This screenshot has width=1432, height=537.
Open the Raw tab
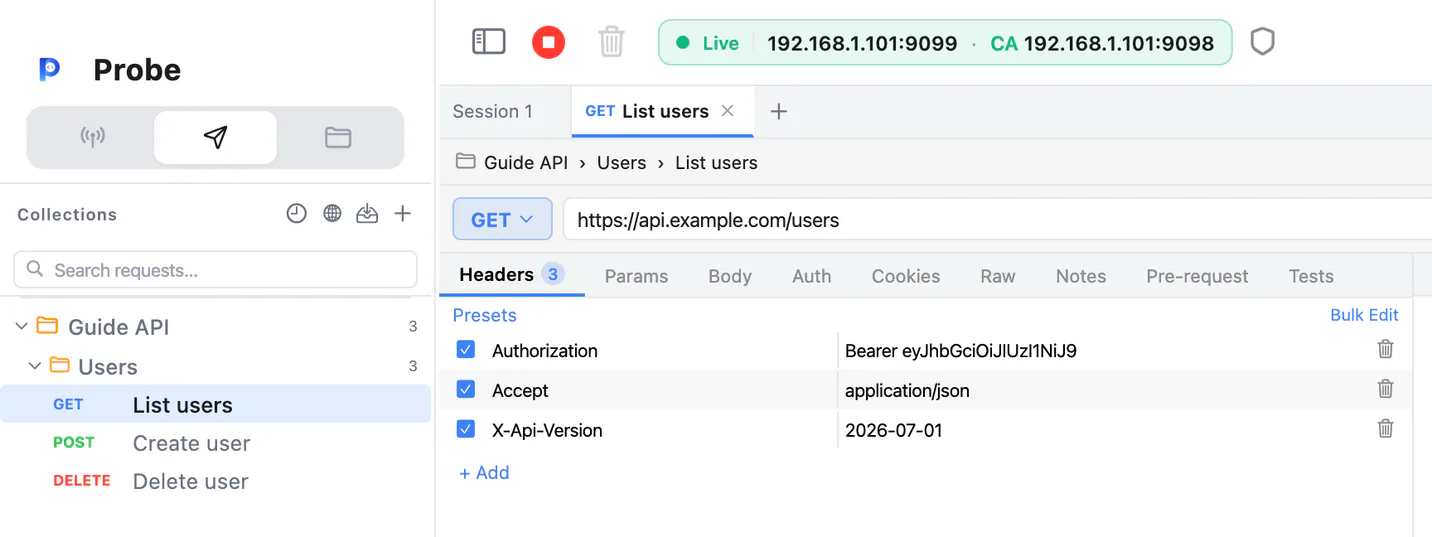(x=998, y=276)
